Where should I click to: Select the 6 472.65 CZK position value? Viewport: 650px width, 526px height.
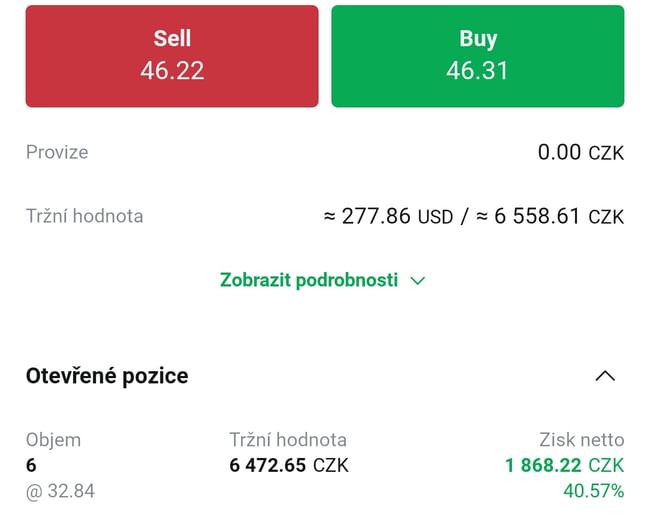(289, 465)
